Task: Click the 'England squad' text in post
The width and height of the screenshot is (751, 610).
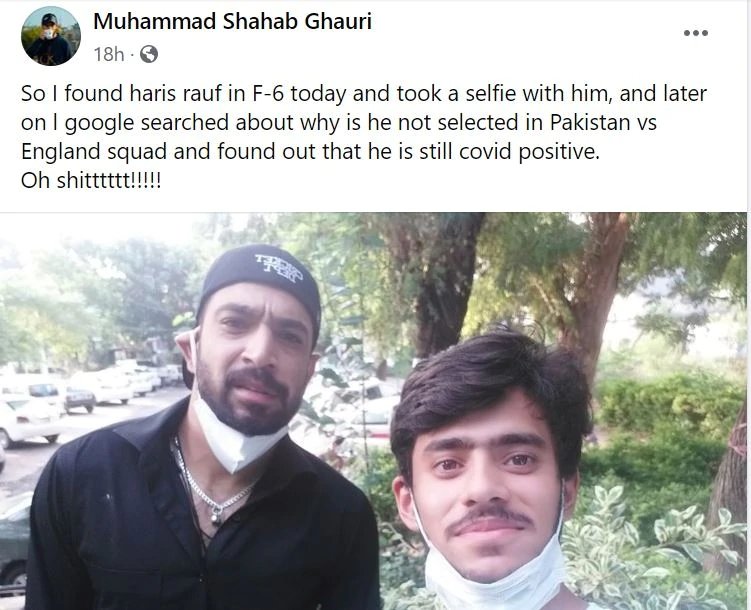Action: pos(94,151)
